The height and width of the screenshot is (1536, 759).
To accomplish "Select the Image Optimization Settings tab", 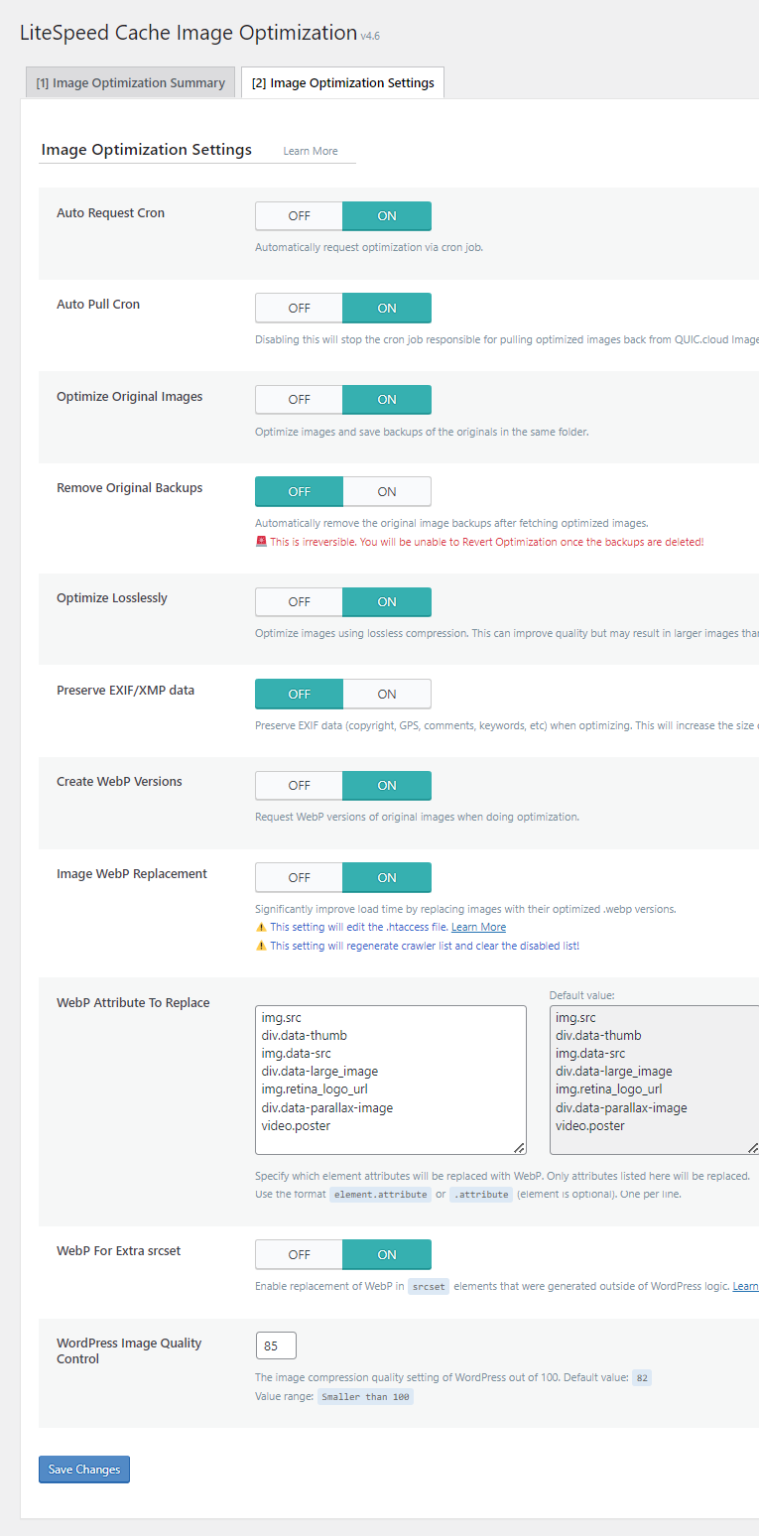I will pos(342,82).
